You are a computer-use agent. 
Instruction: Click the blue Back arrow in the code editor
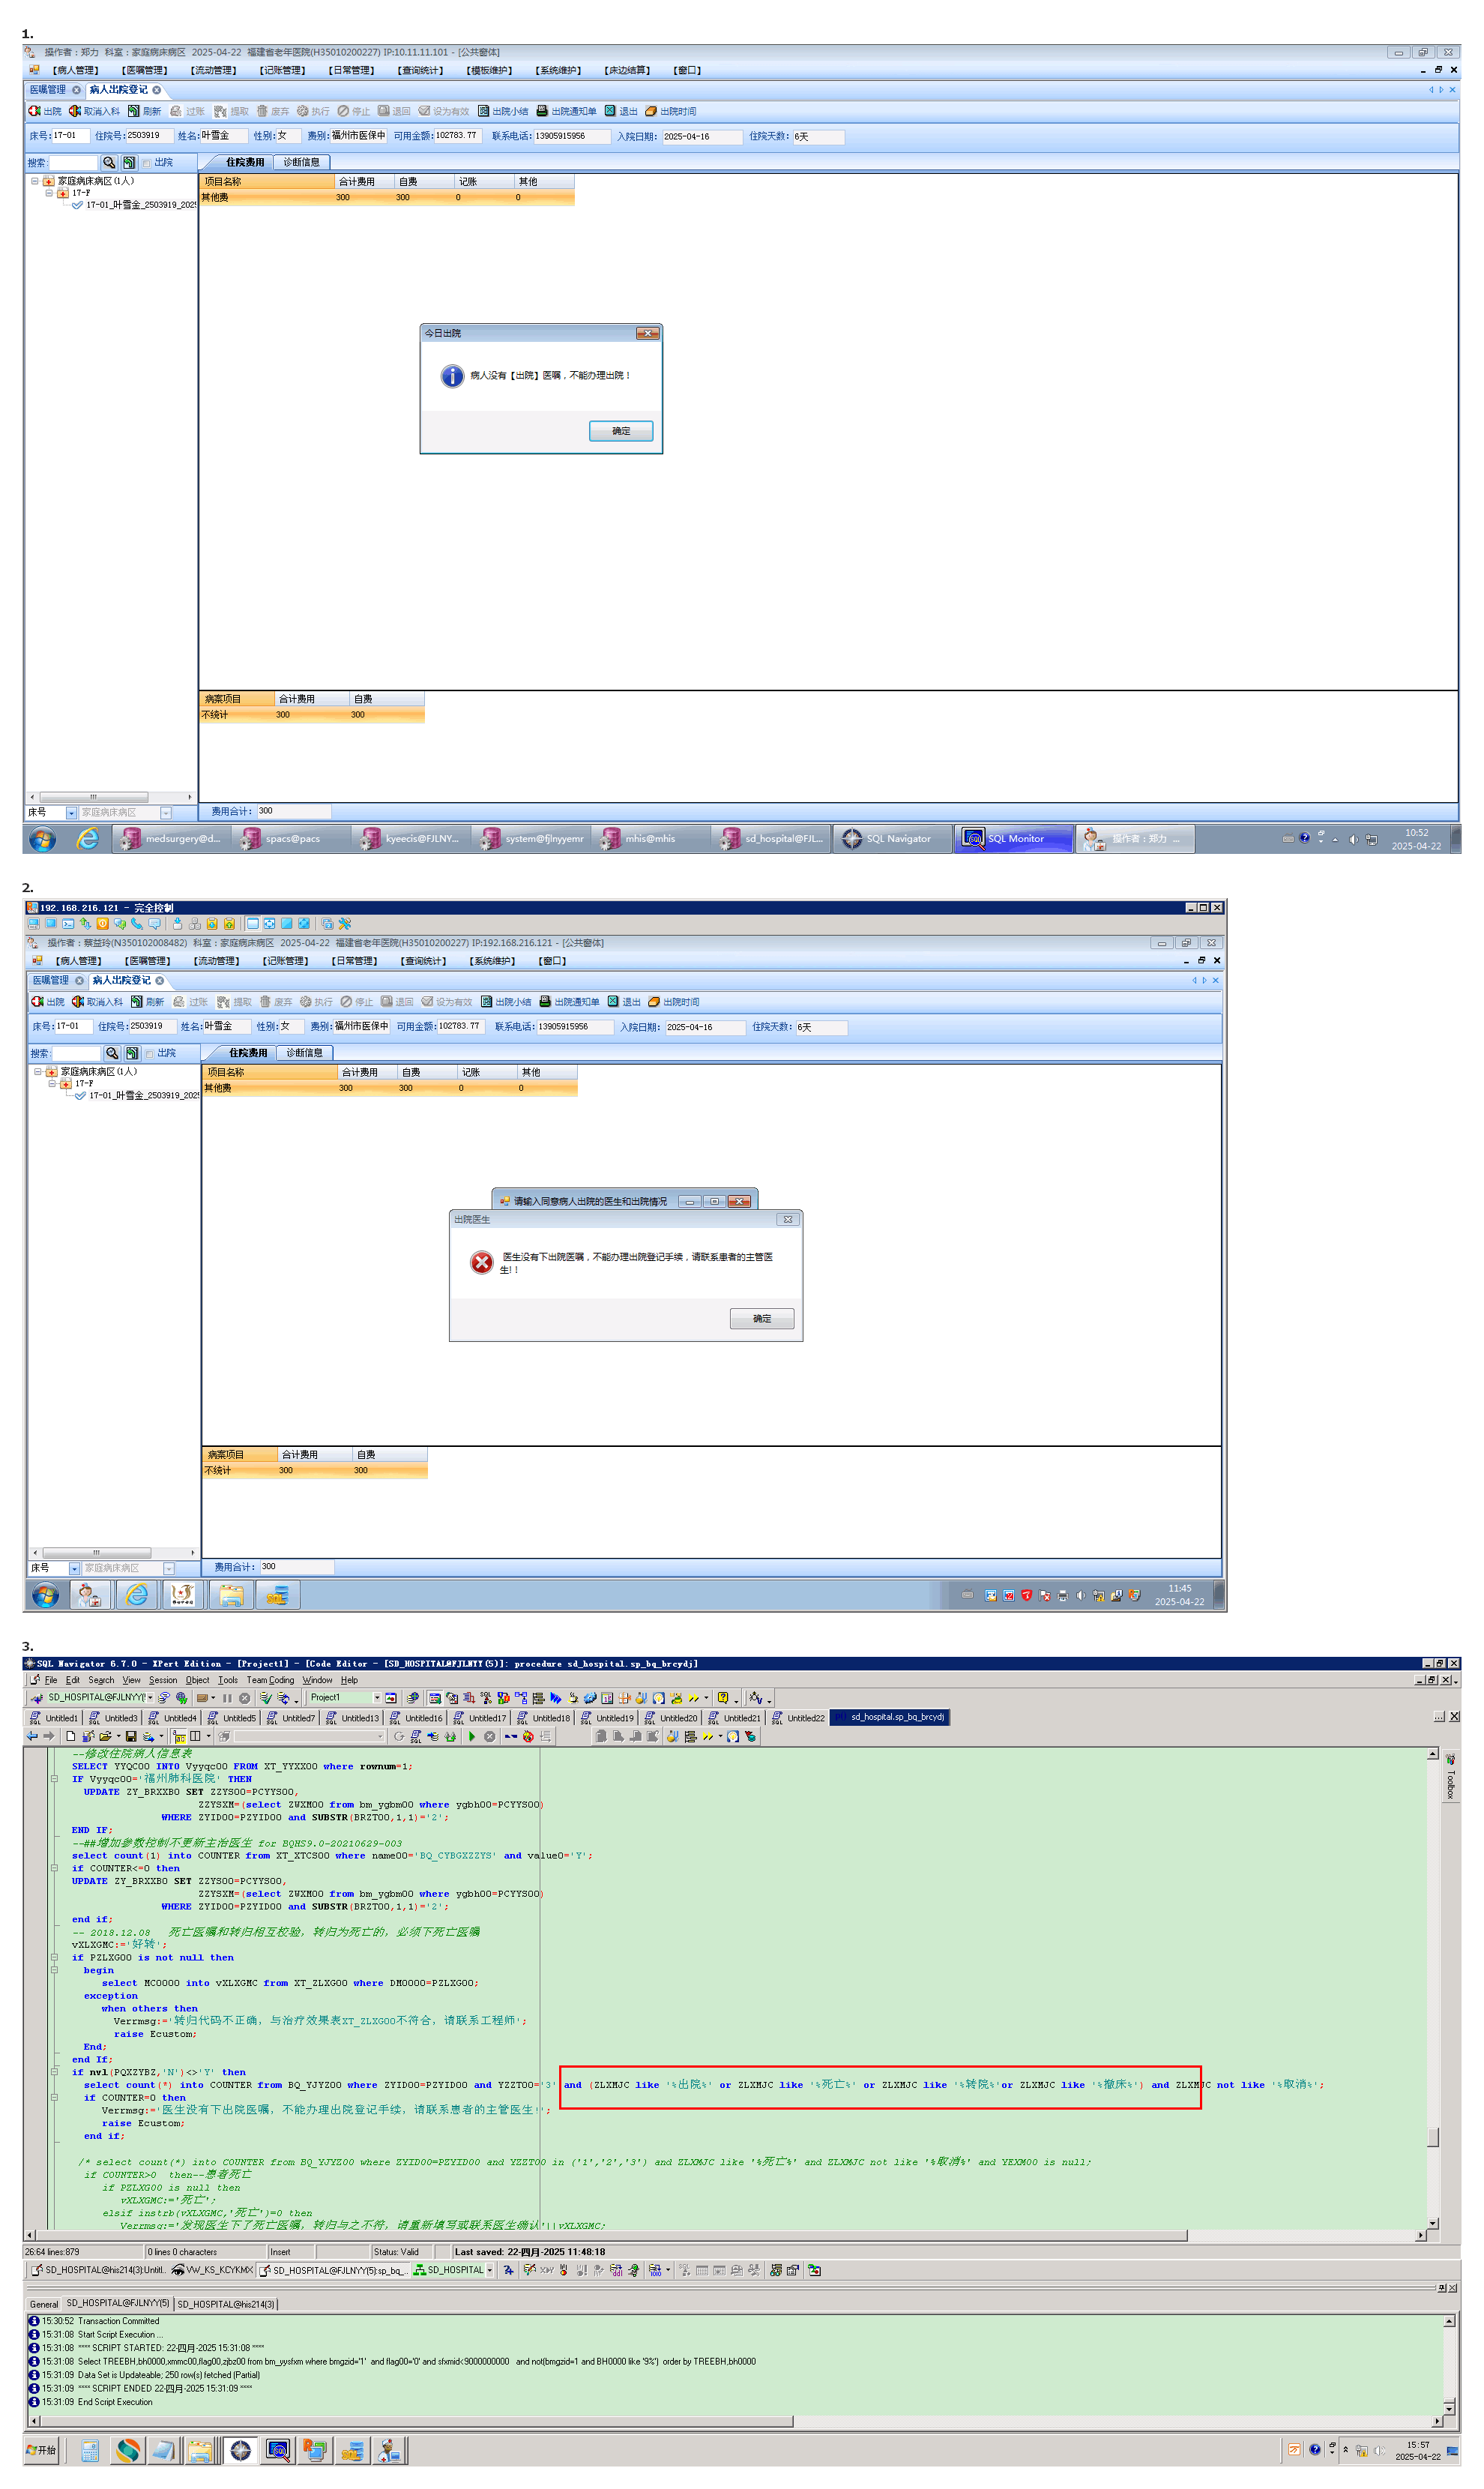click(x=33, y=1737)
